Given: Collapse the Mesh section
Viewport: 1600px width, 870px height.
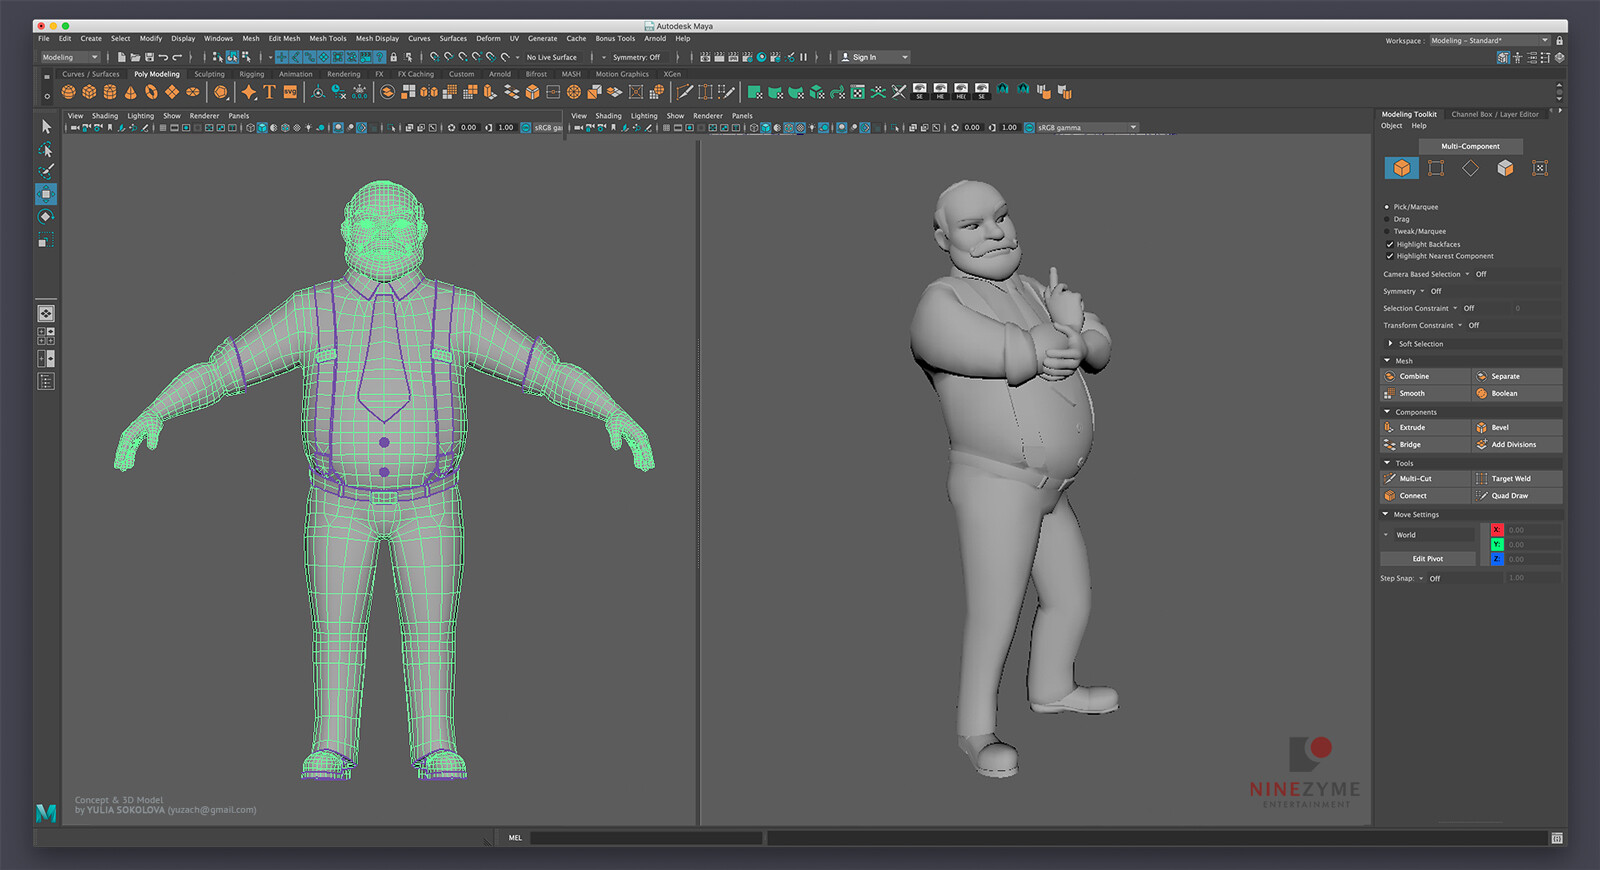Looking at the screenshot, I should (1387, 361).
